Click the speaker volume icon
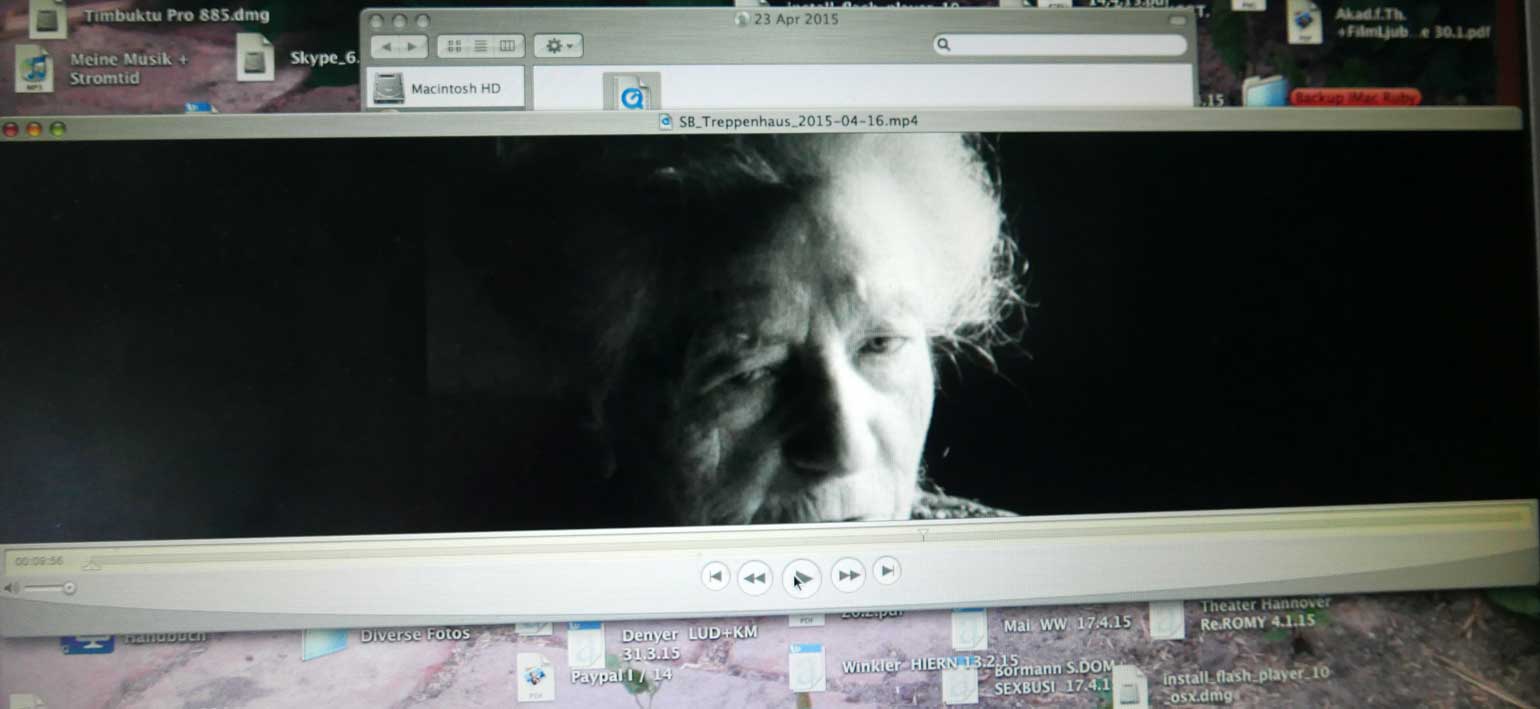Viewport: 1540px width, 709px height. coord(12,588)
